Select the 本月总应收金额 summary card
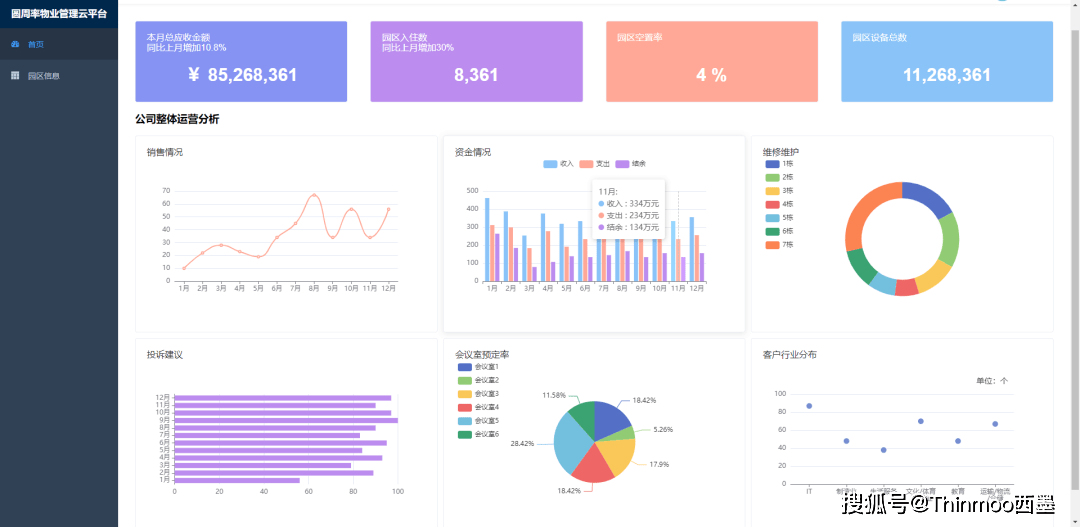The height and width of the screenshot is (527, 1080). pyautogui.click(x=241, y=61)
